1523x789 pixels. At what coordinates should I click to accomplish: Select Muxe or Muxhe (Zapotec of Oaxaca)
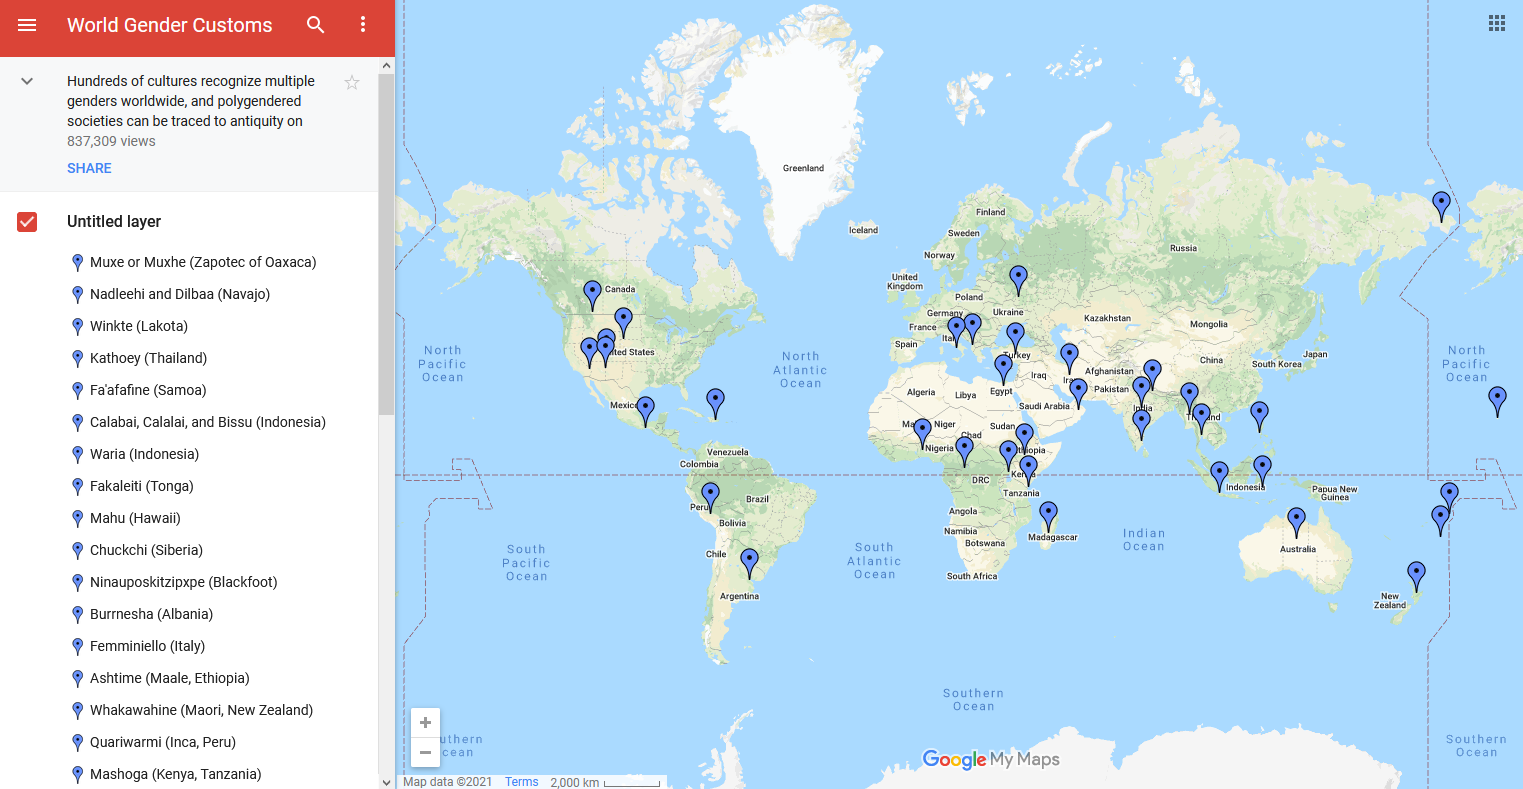point(203,262)
